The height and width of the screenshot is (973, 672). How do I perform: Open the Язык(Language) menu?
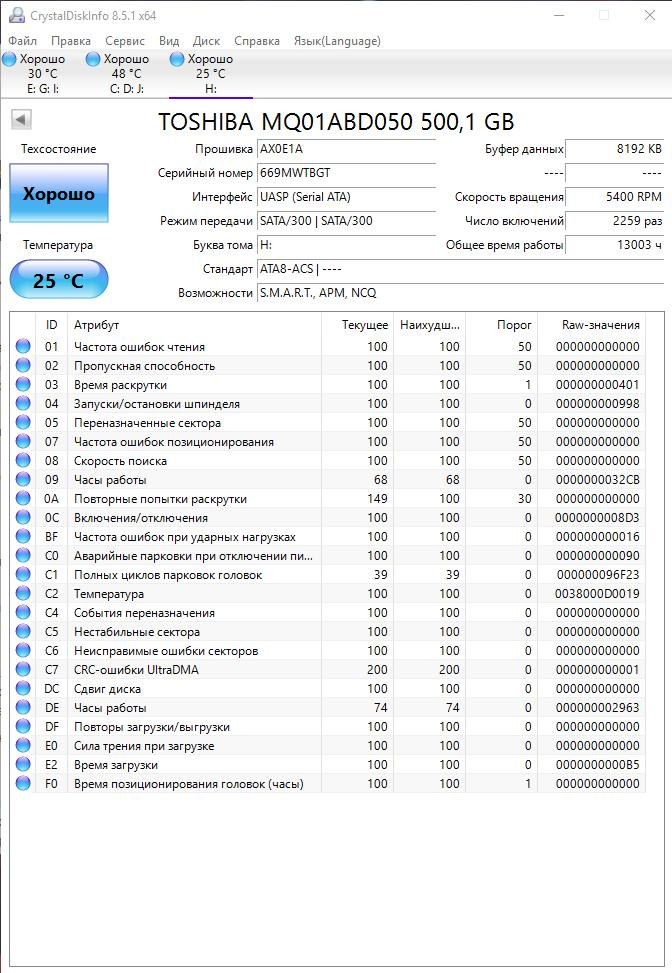point(336,41)
